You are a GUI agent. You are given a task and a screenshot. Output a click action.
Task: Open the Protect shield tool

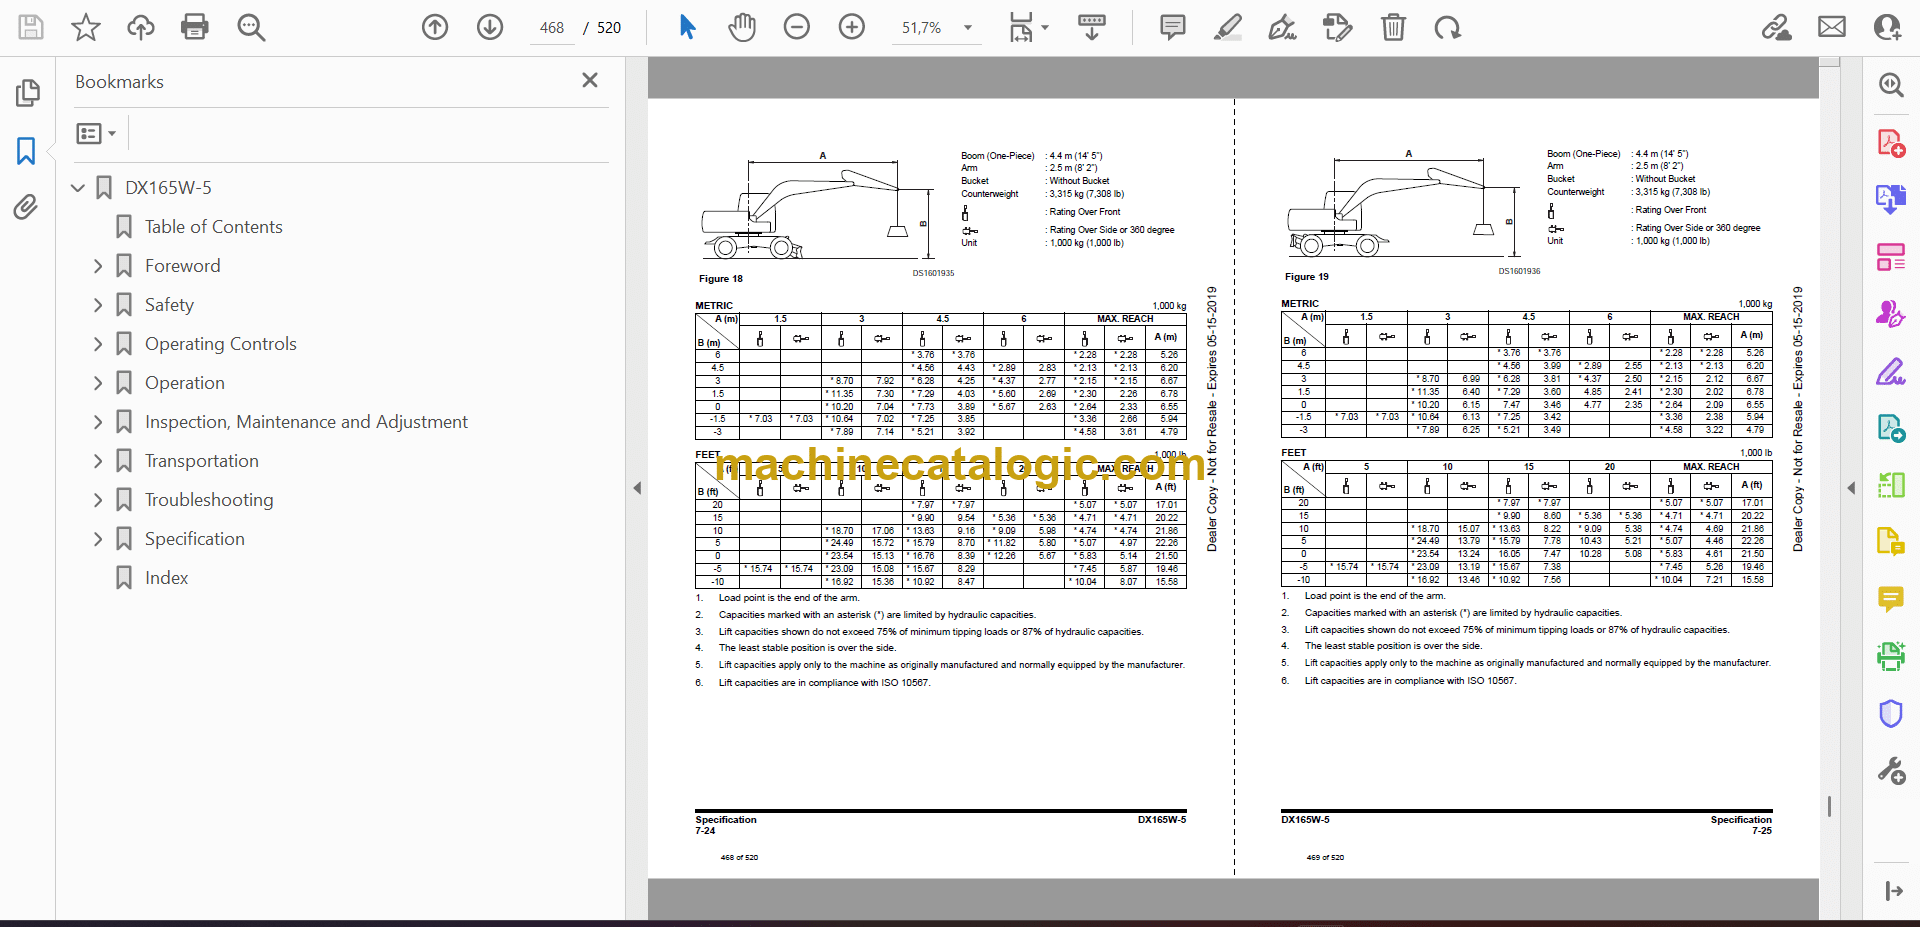coord(1890,713)
